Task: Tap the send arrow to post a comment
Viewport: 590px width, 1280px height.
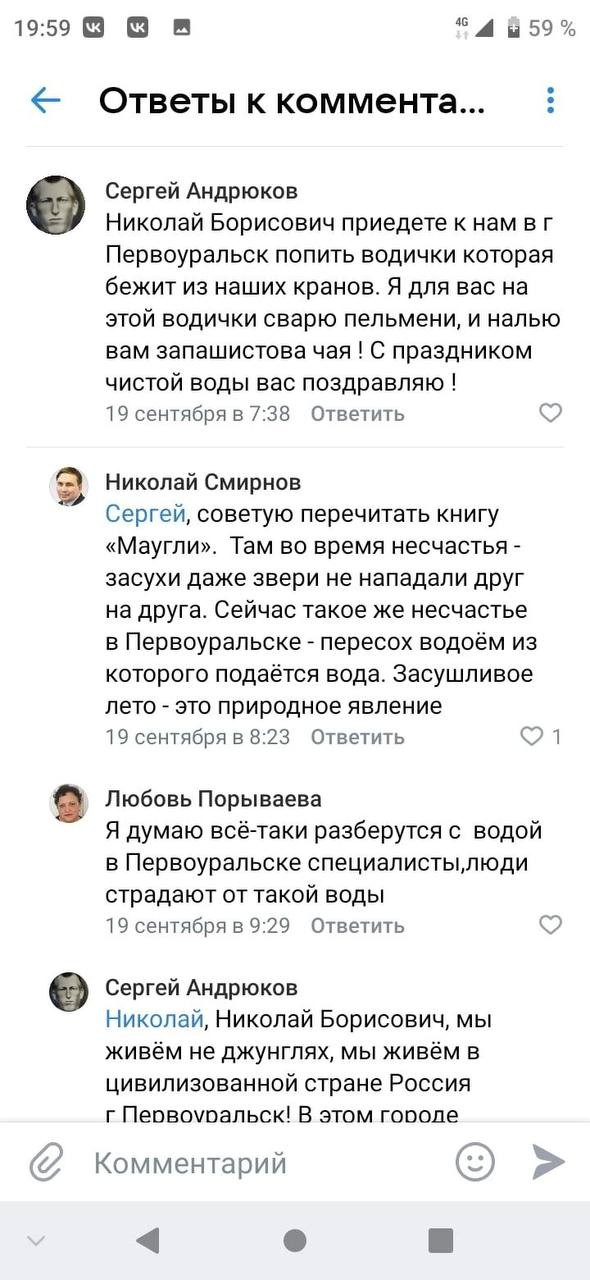Action: pos(546,1161)
